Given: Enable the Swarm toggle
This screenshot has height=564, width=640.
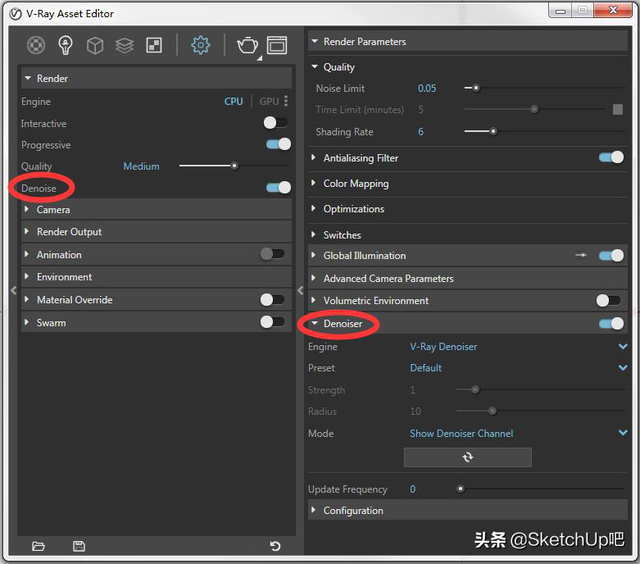Looking at the screenshot, I should pyautogui.click(x=272, y=322).
